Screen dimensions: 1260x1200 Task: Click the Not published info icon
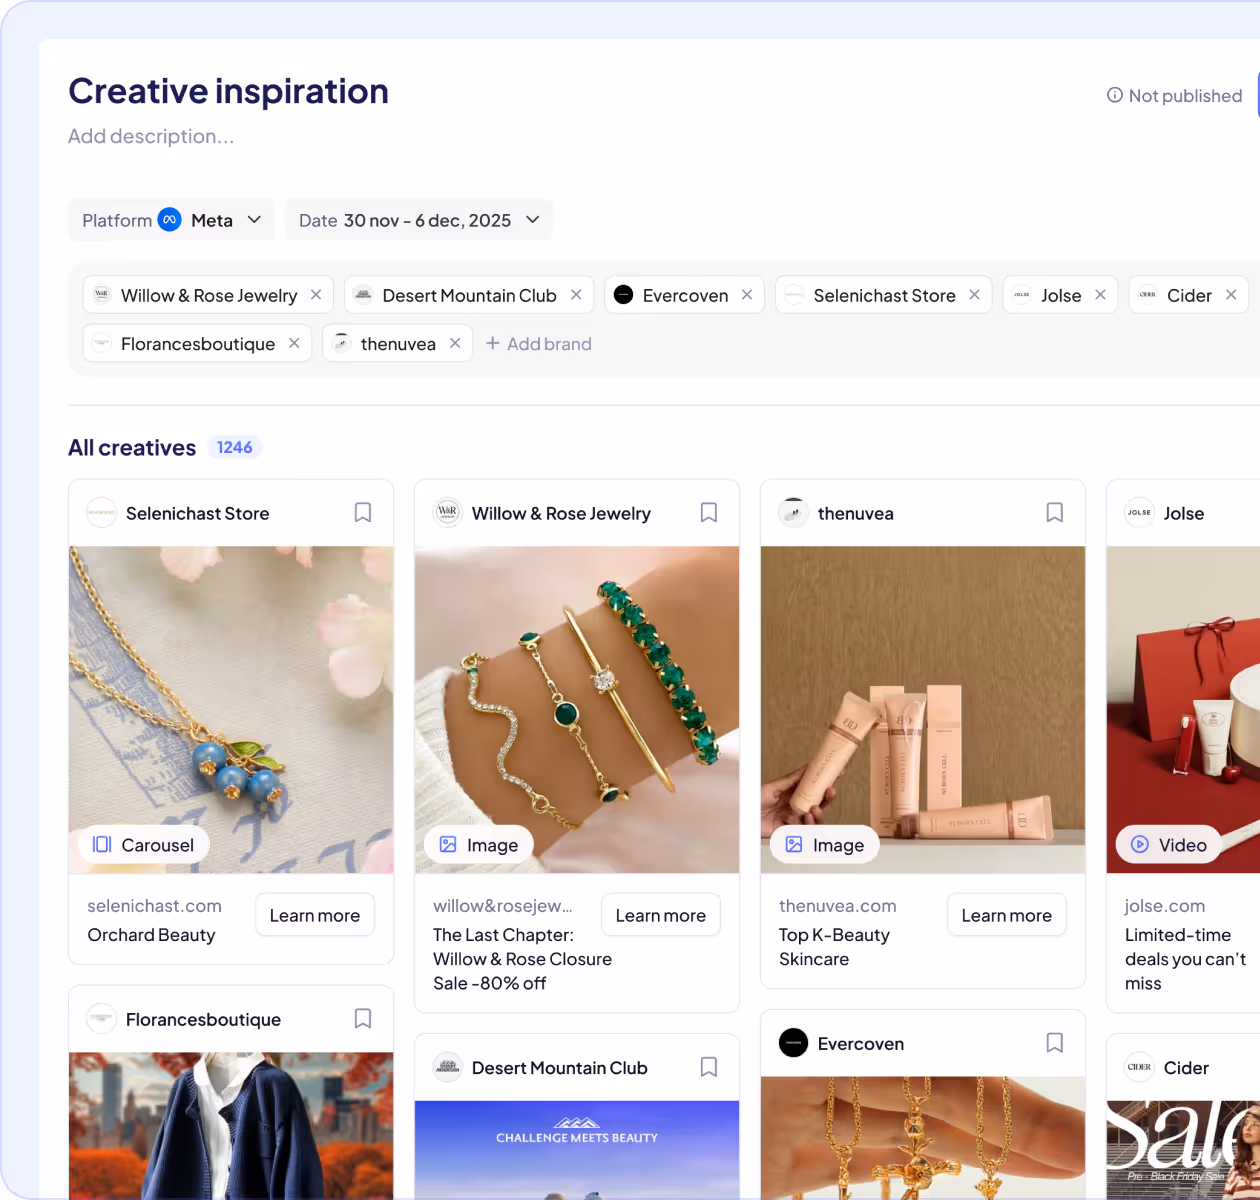(1114, 95)
